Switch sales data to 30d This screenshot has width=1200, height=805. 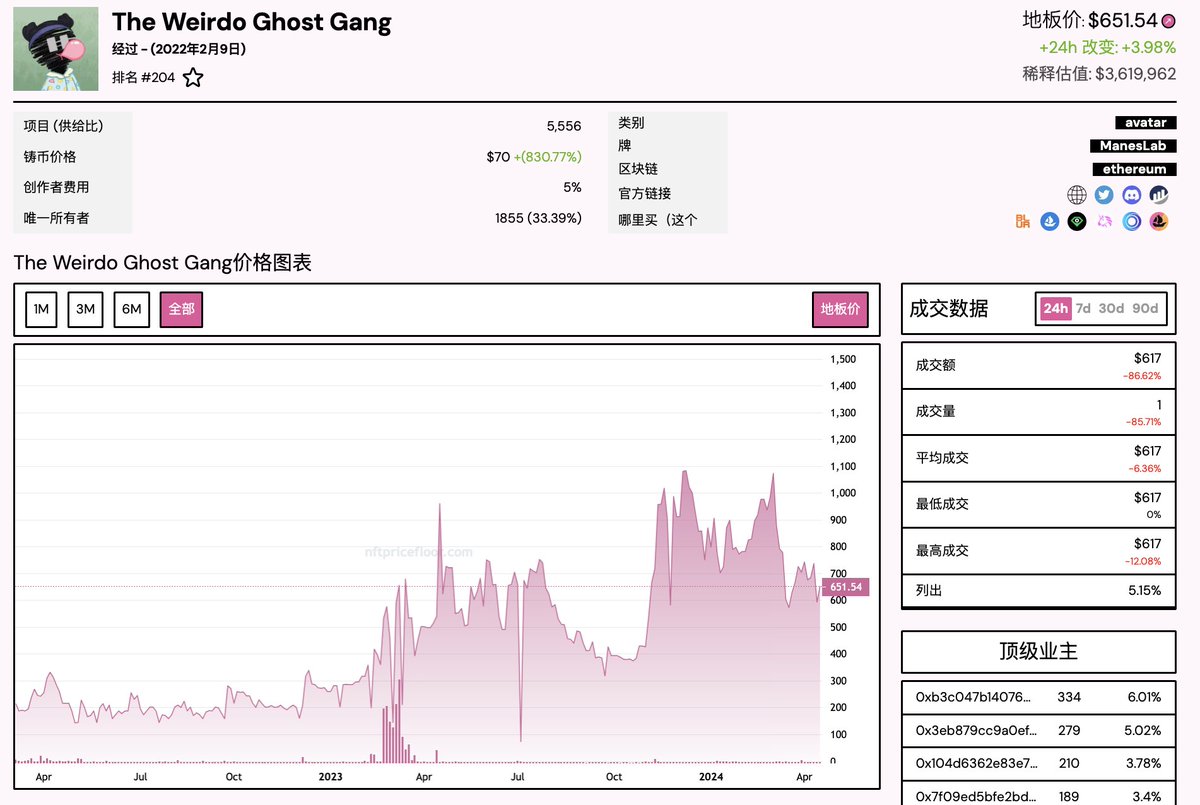pyautogui.click(x=1111, y=309)
